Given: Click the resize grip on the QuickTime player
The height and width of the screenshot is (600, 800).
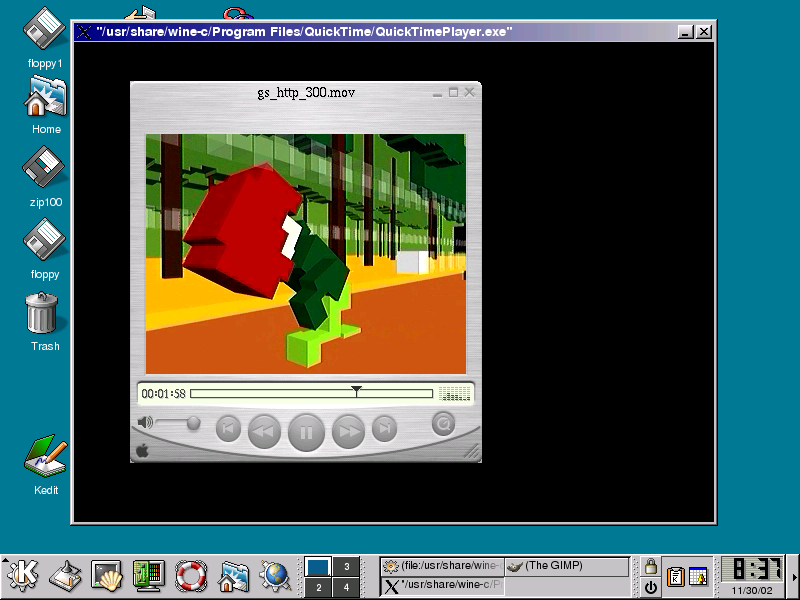Looking at the screenshot, I should [472, 452].
